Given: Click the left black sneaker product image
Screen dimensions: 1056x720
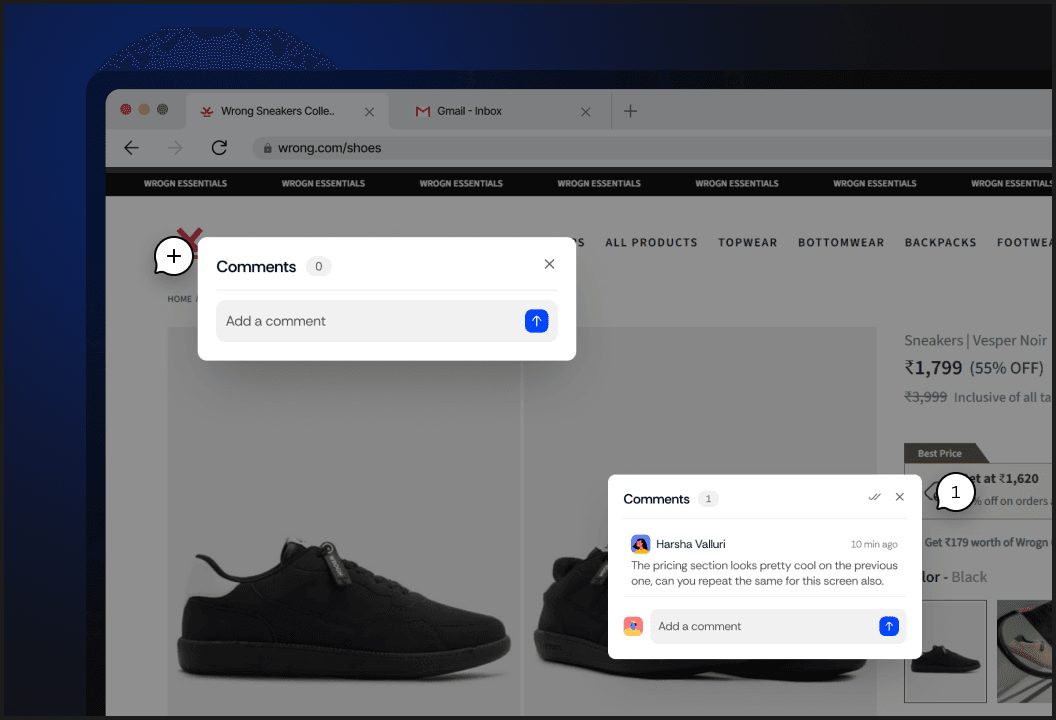Looking at the screenshot, I should point(343,520).
